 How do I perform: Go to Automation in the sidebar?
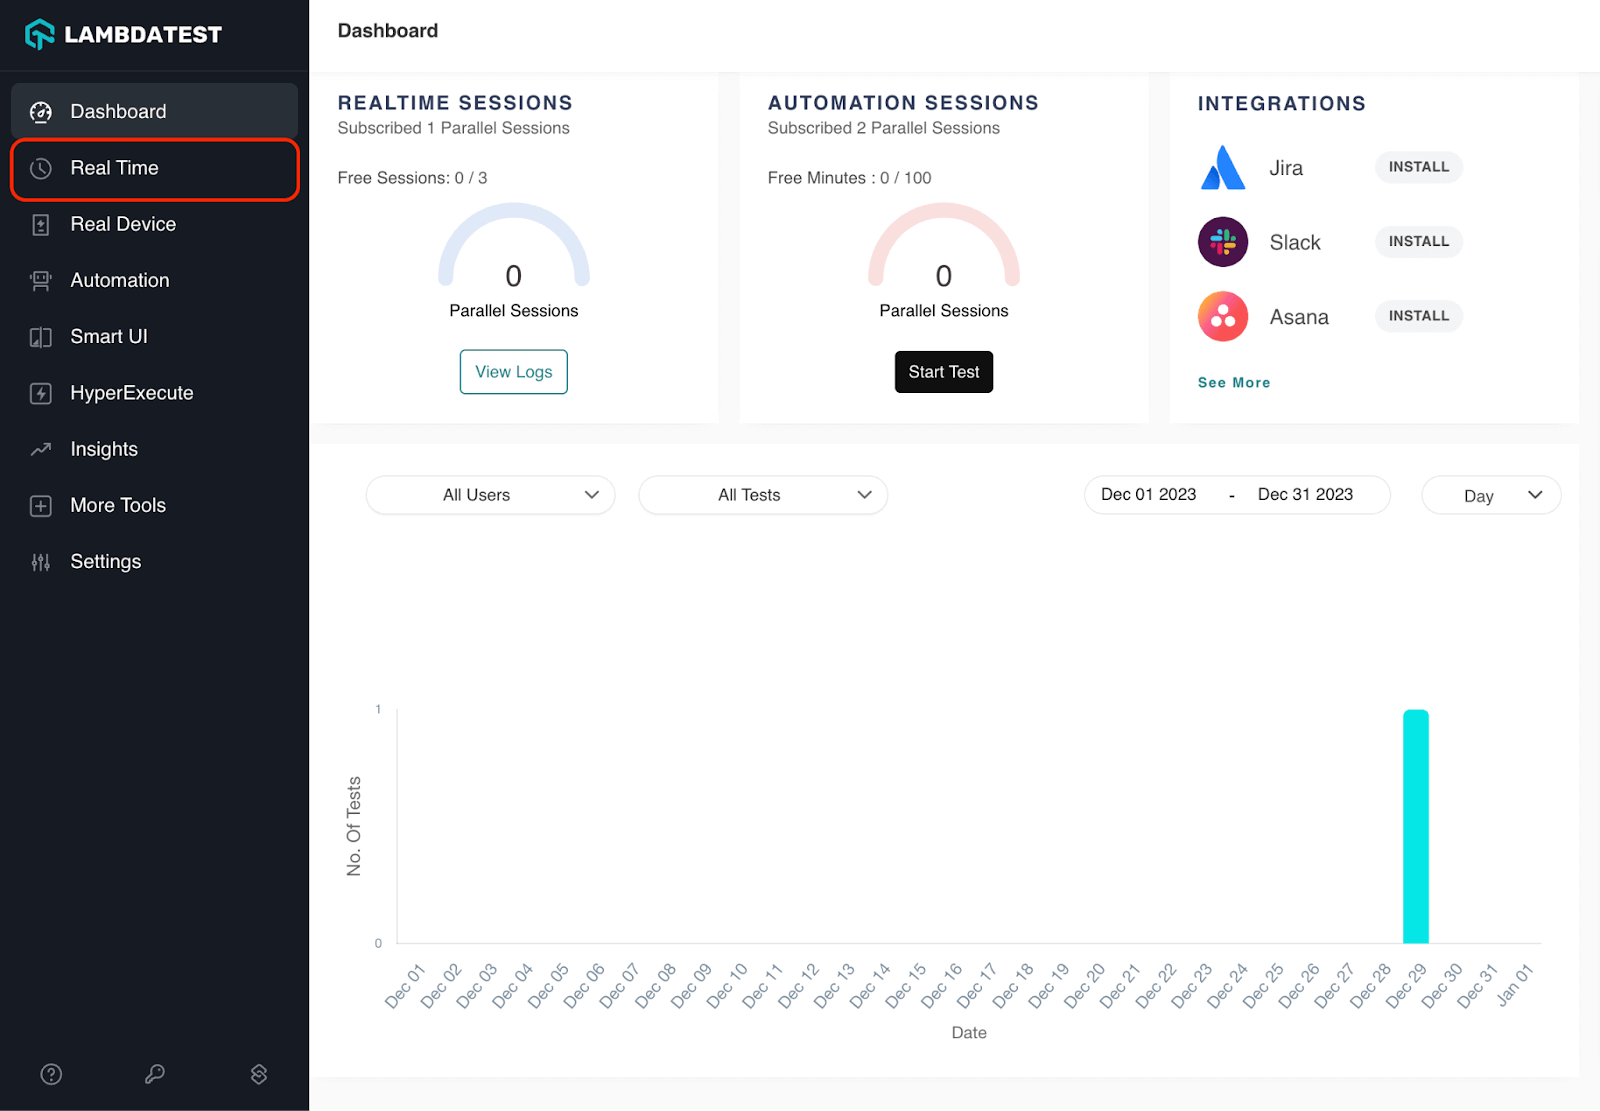pos(120,281)
